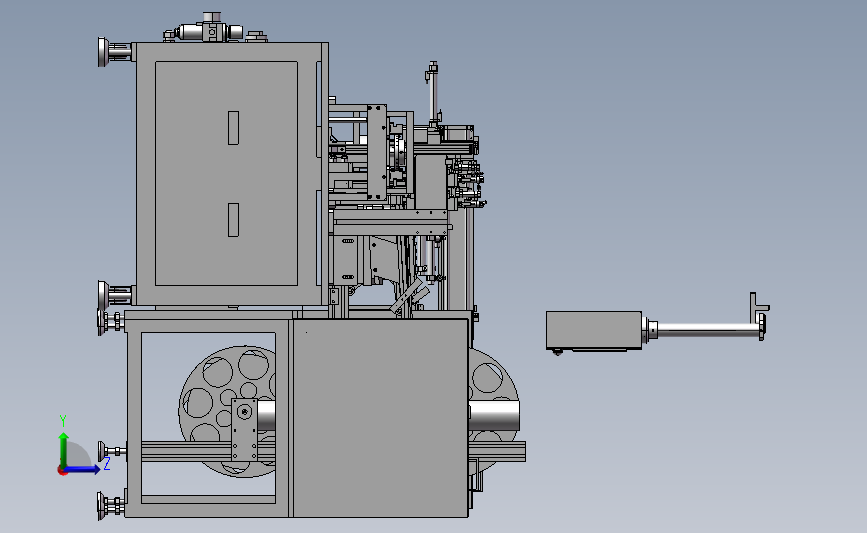The height and width of the screenshot is (533, 867).
Task: Select the lower rectangular slot in cabinet door
Action: [233, 220]
